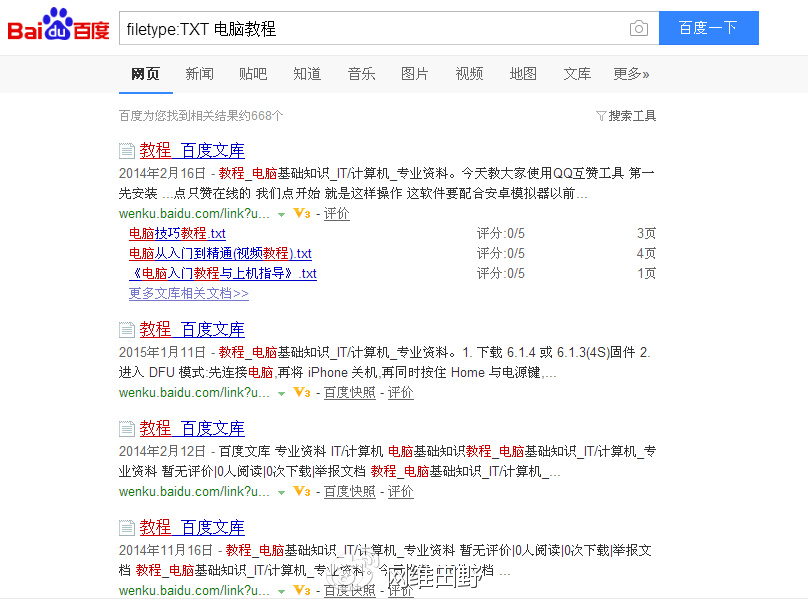The image size is (808, 599).
Task: Switch to the 新闻 tab
Action: click(x=199, y=74)
